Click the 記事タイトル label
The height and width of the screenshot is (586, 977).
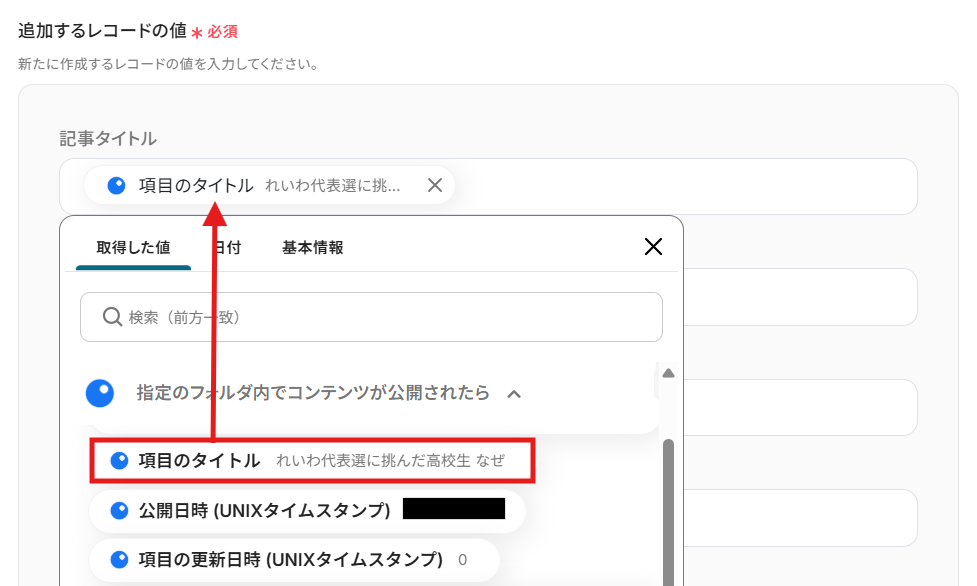tap(108, 138)
